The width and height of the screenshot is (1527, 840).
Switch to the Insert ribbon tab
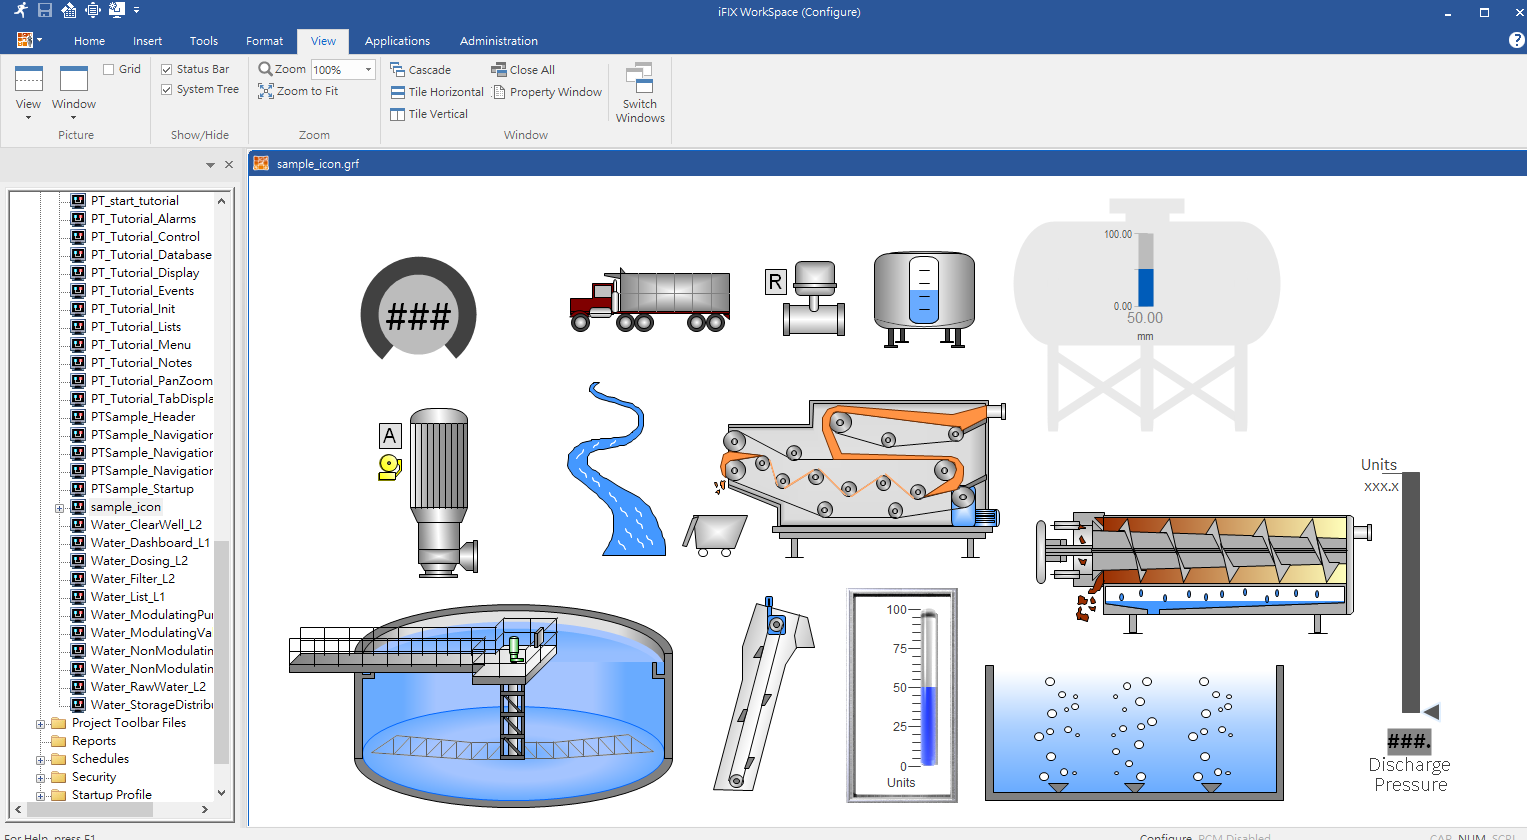click(x=147, y=41)
